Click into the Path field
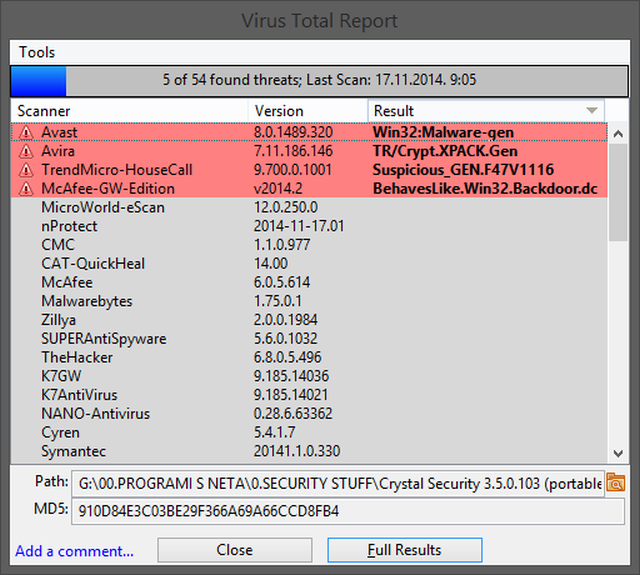 pos(338,484)
